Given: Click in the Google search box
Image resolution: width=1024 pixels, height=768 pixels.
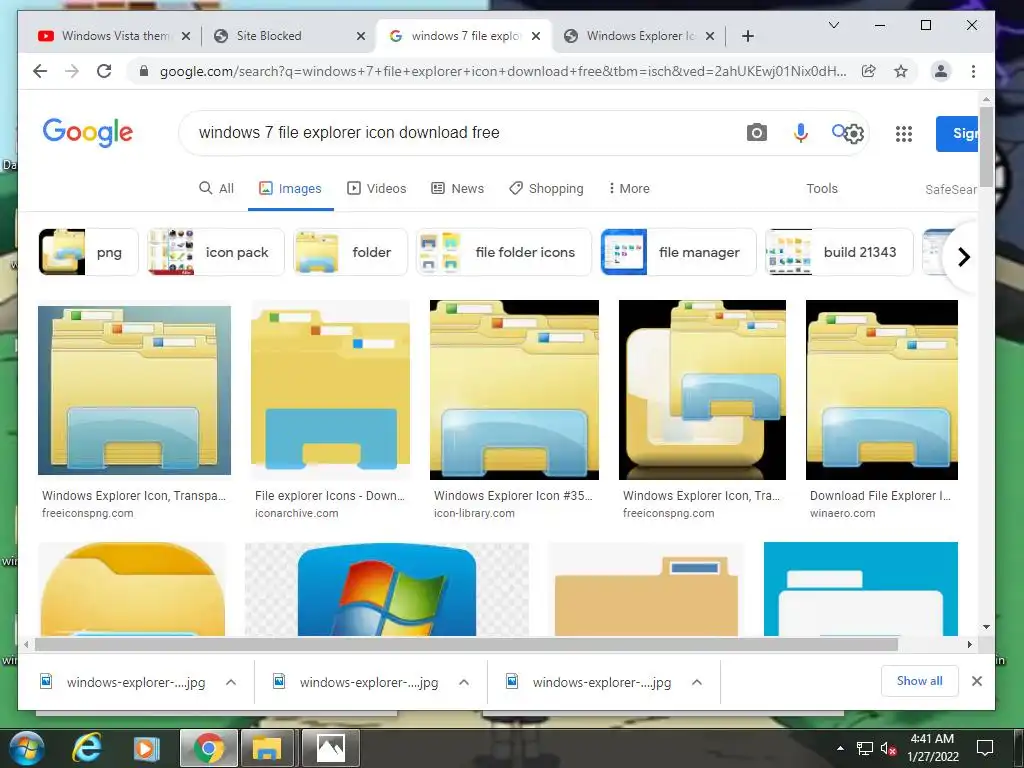Looking at the screenshot, I should [457, 133].
